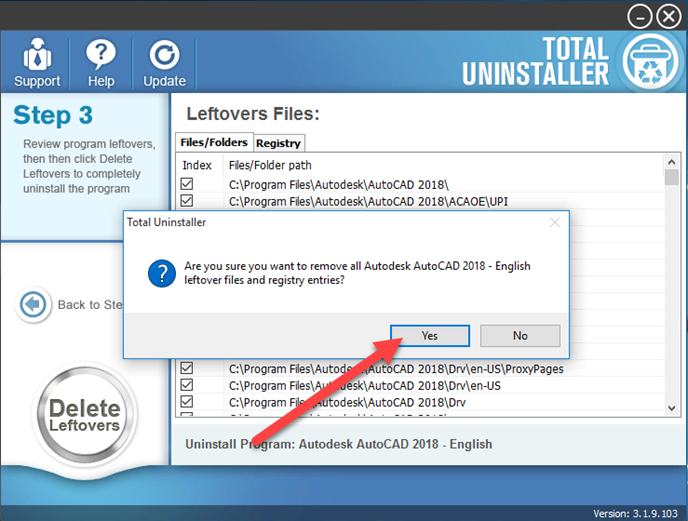Viewport: 688px width, 521px height.
Task: Uncheck the checkbox for path ending in \Drv
Action: click(187, 401)
